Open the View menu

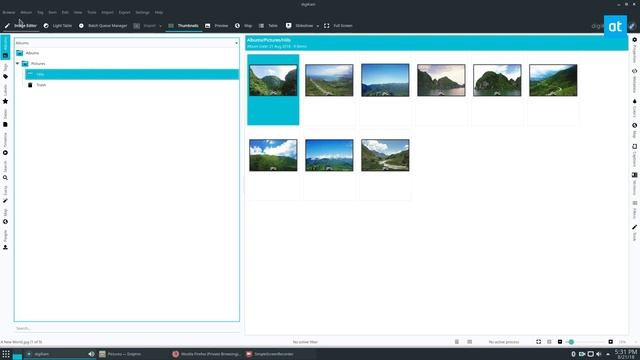tap(78, 13)
